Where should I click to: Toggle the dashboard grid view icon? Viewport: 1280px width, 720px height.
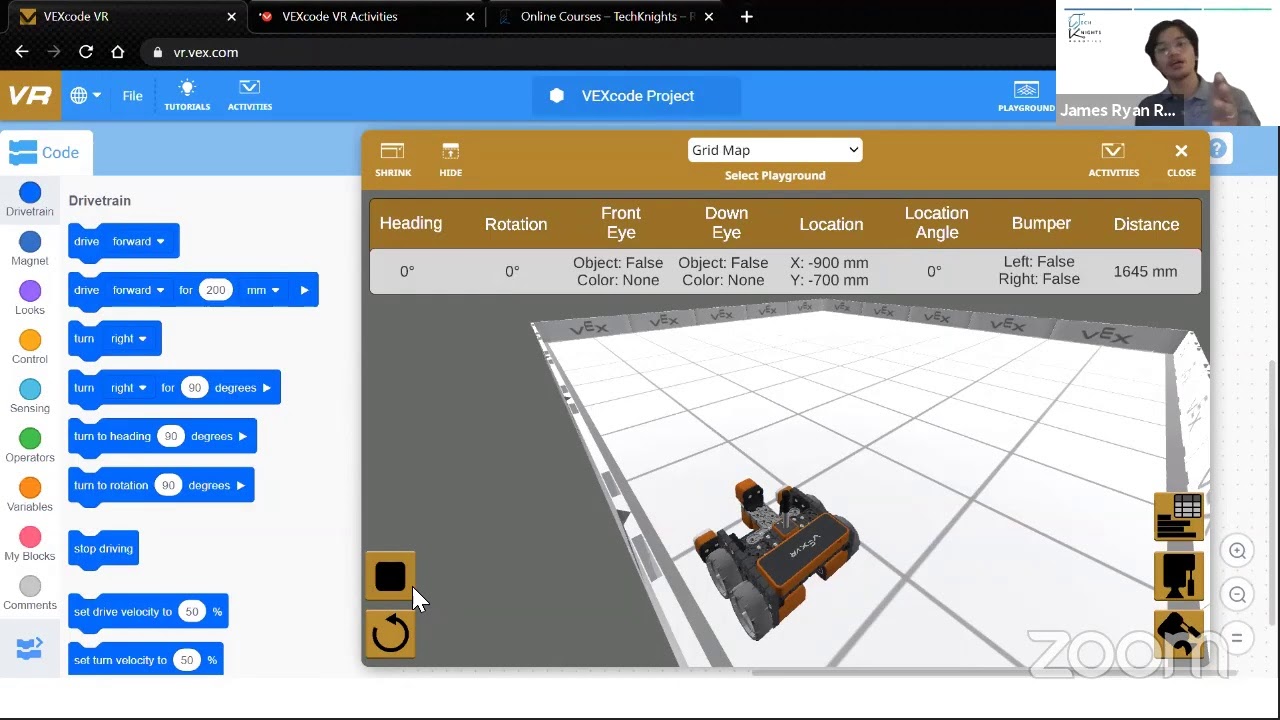pos(1179,517)
